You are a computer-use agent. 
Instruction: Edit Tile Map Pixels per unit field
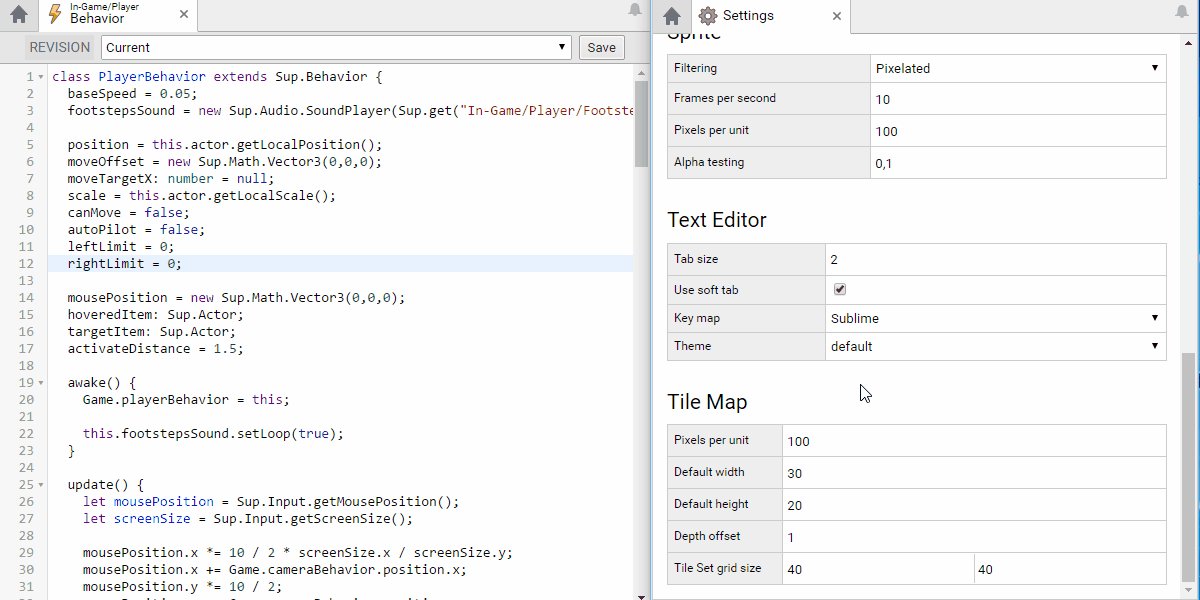click(x=974, y=441)
